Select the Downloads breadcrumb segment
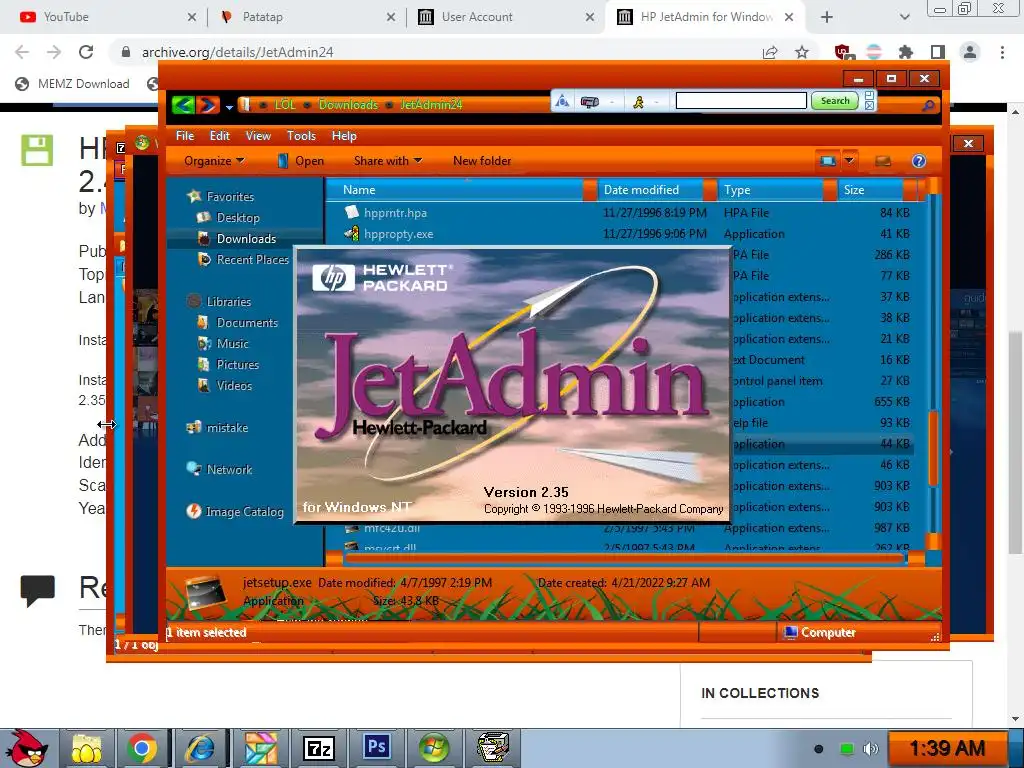This screenshot has width=1024, height=768. [x=348, y=104]
